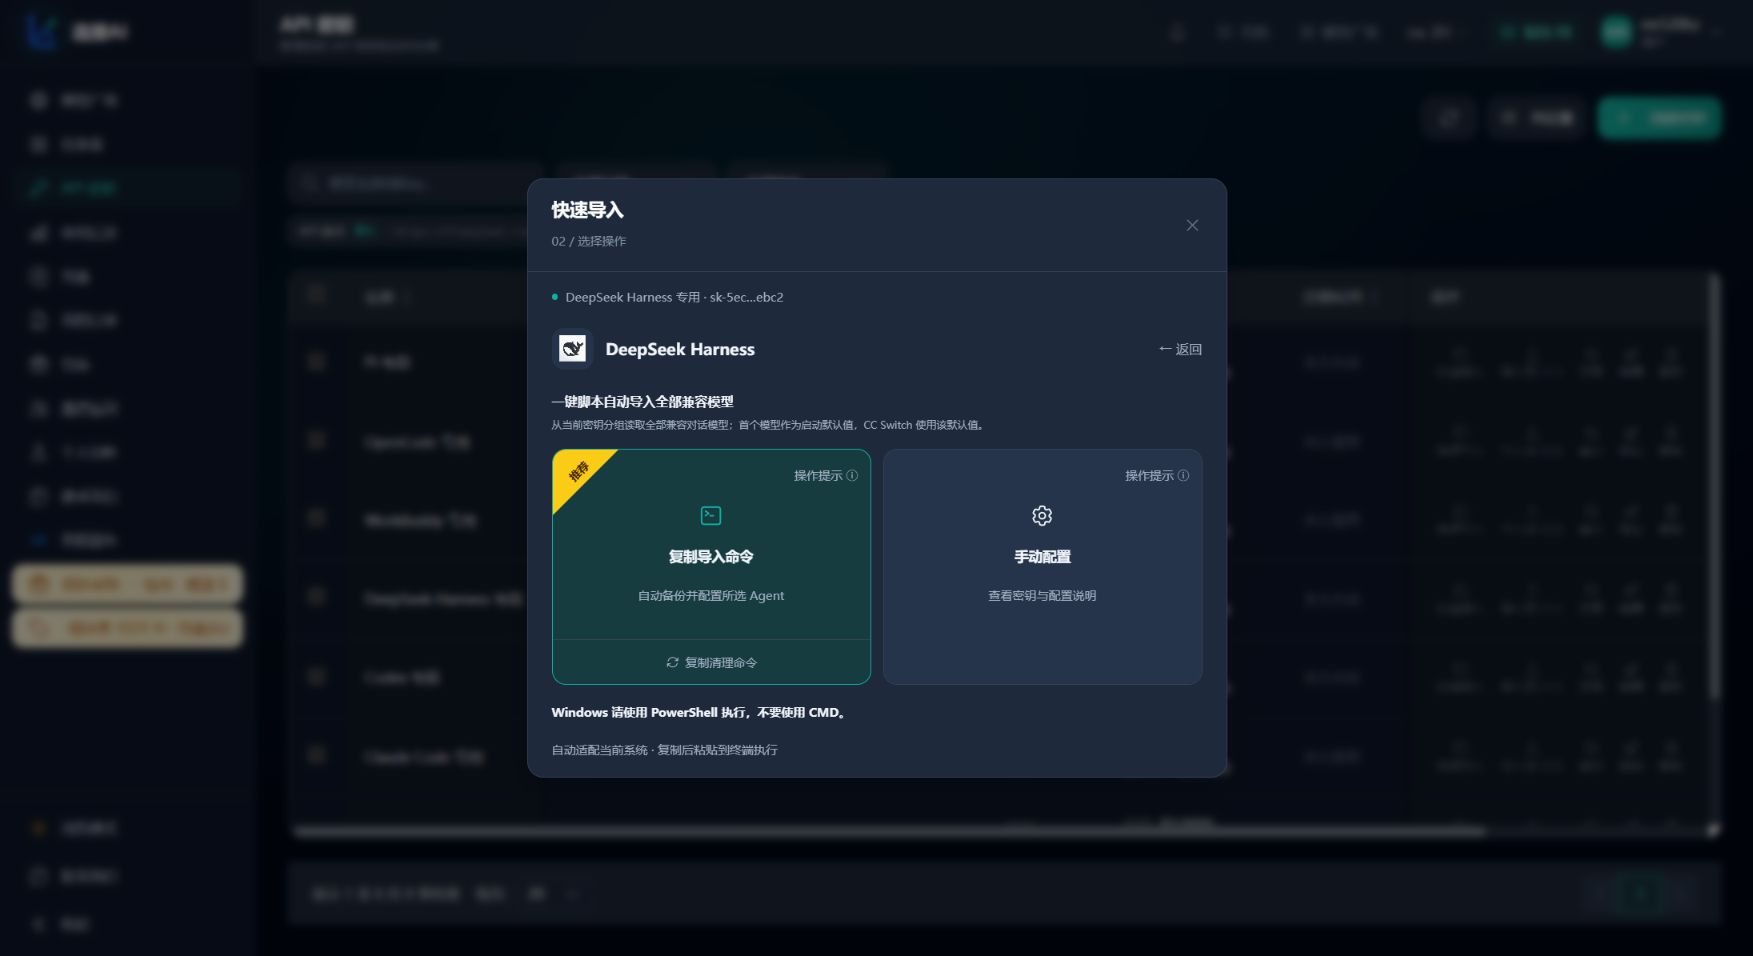Click the "DeepSeek Harness" title text

[680, 349]
